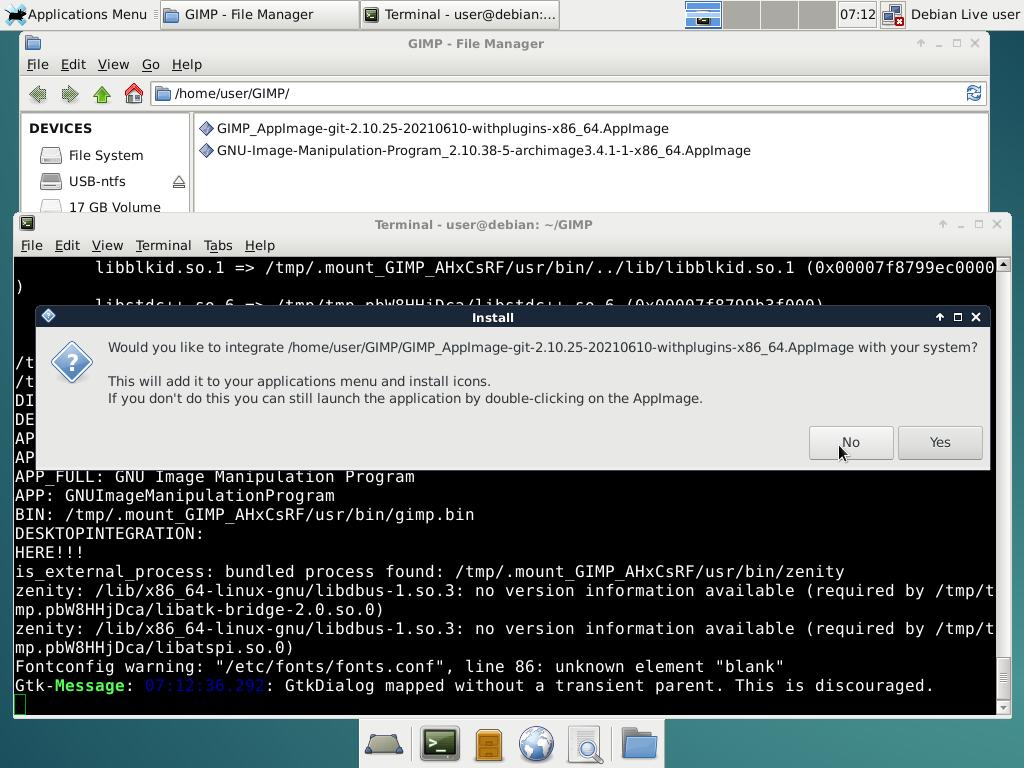1024x768 pixels.
Task: Click the File Manager window title bar icon
Action: click(33, 43)
